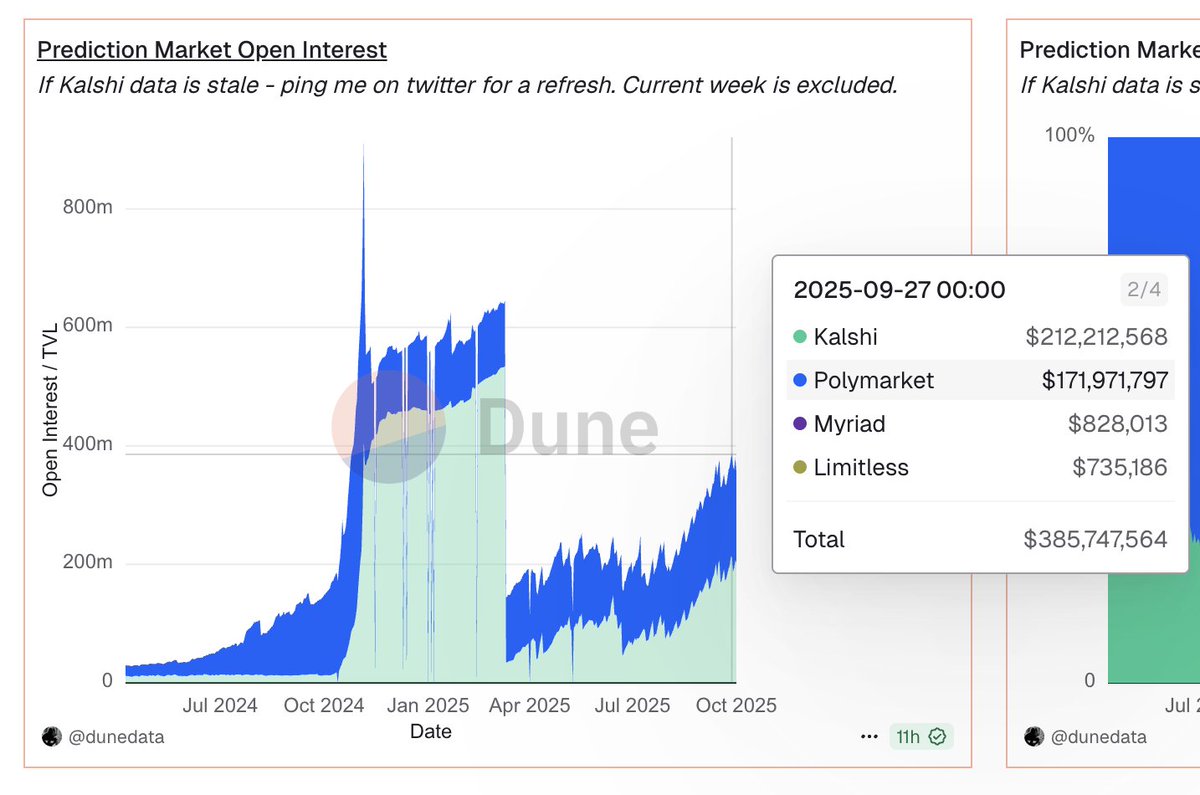
Task: Click the Kalshi value $212,212,568
Action: click(1096, 337)
